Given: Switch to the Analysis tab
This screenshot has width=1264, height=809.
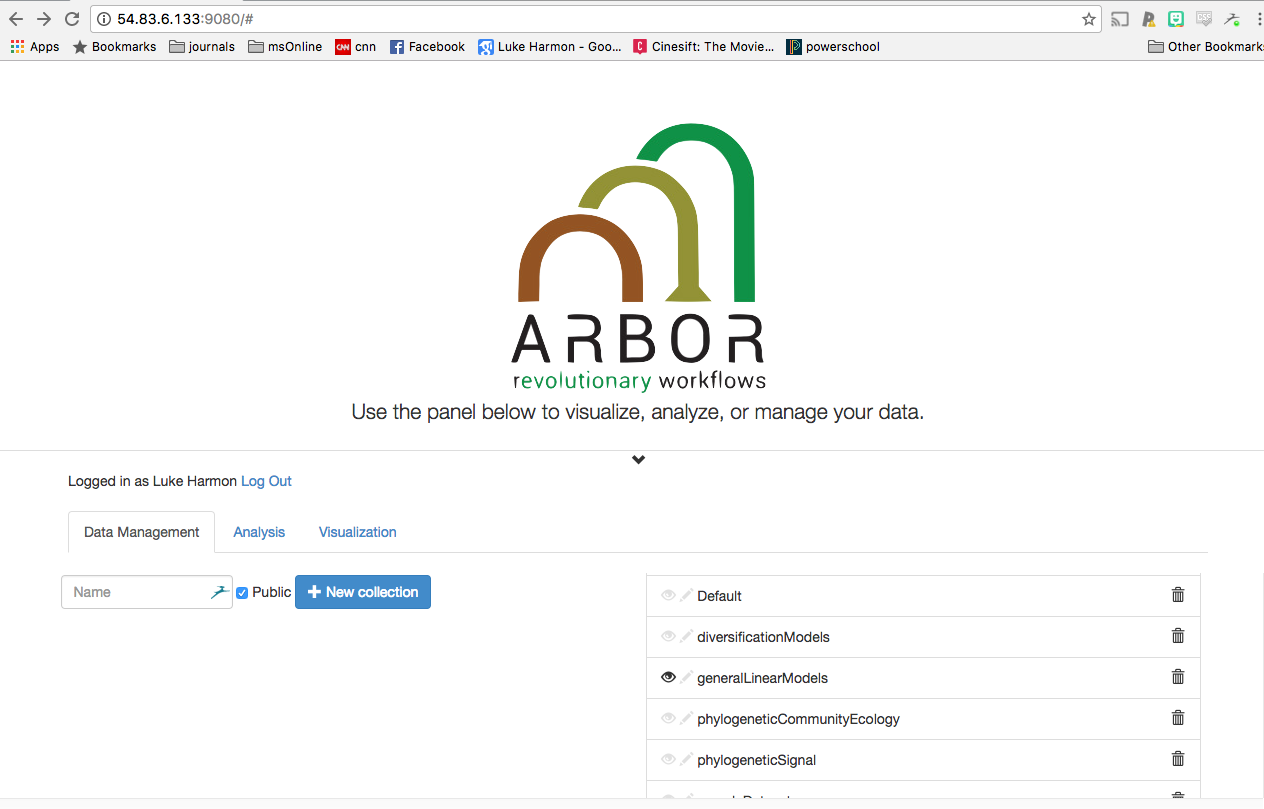Looking at the screenshot, I should pos(259,532).
